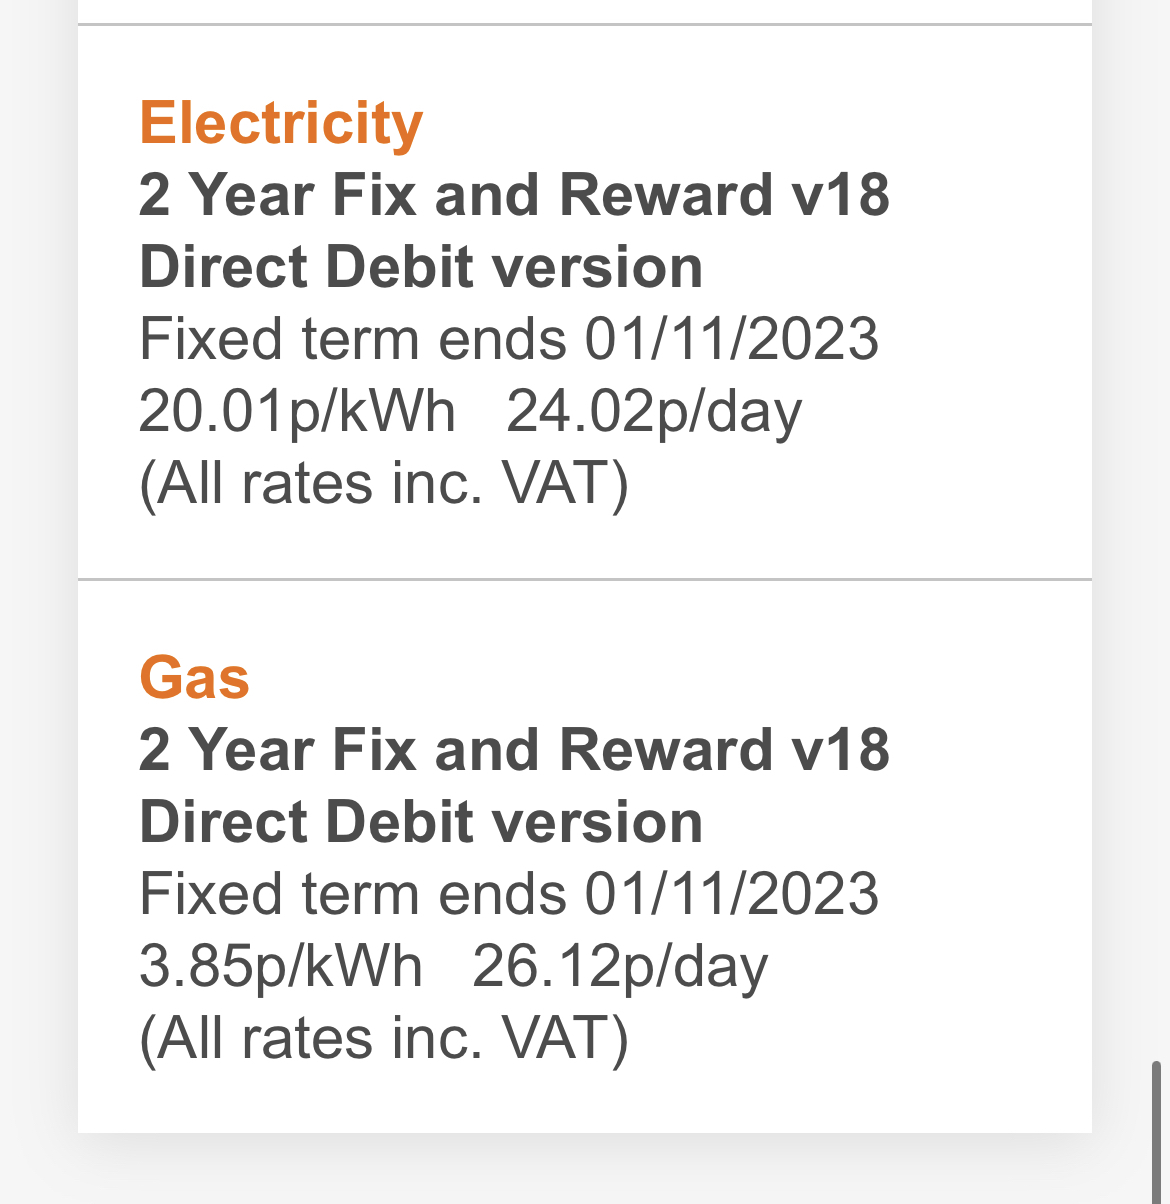This screenshot has height=1204, width=1170.
Task: Click the page scrollbar thumb
Action: pyautogui.click(x=1158, y=1130)
